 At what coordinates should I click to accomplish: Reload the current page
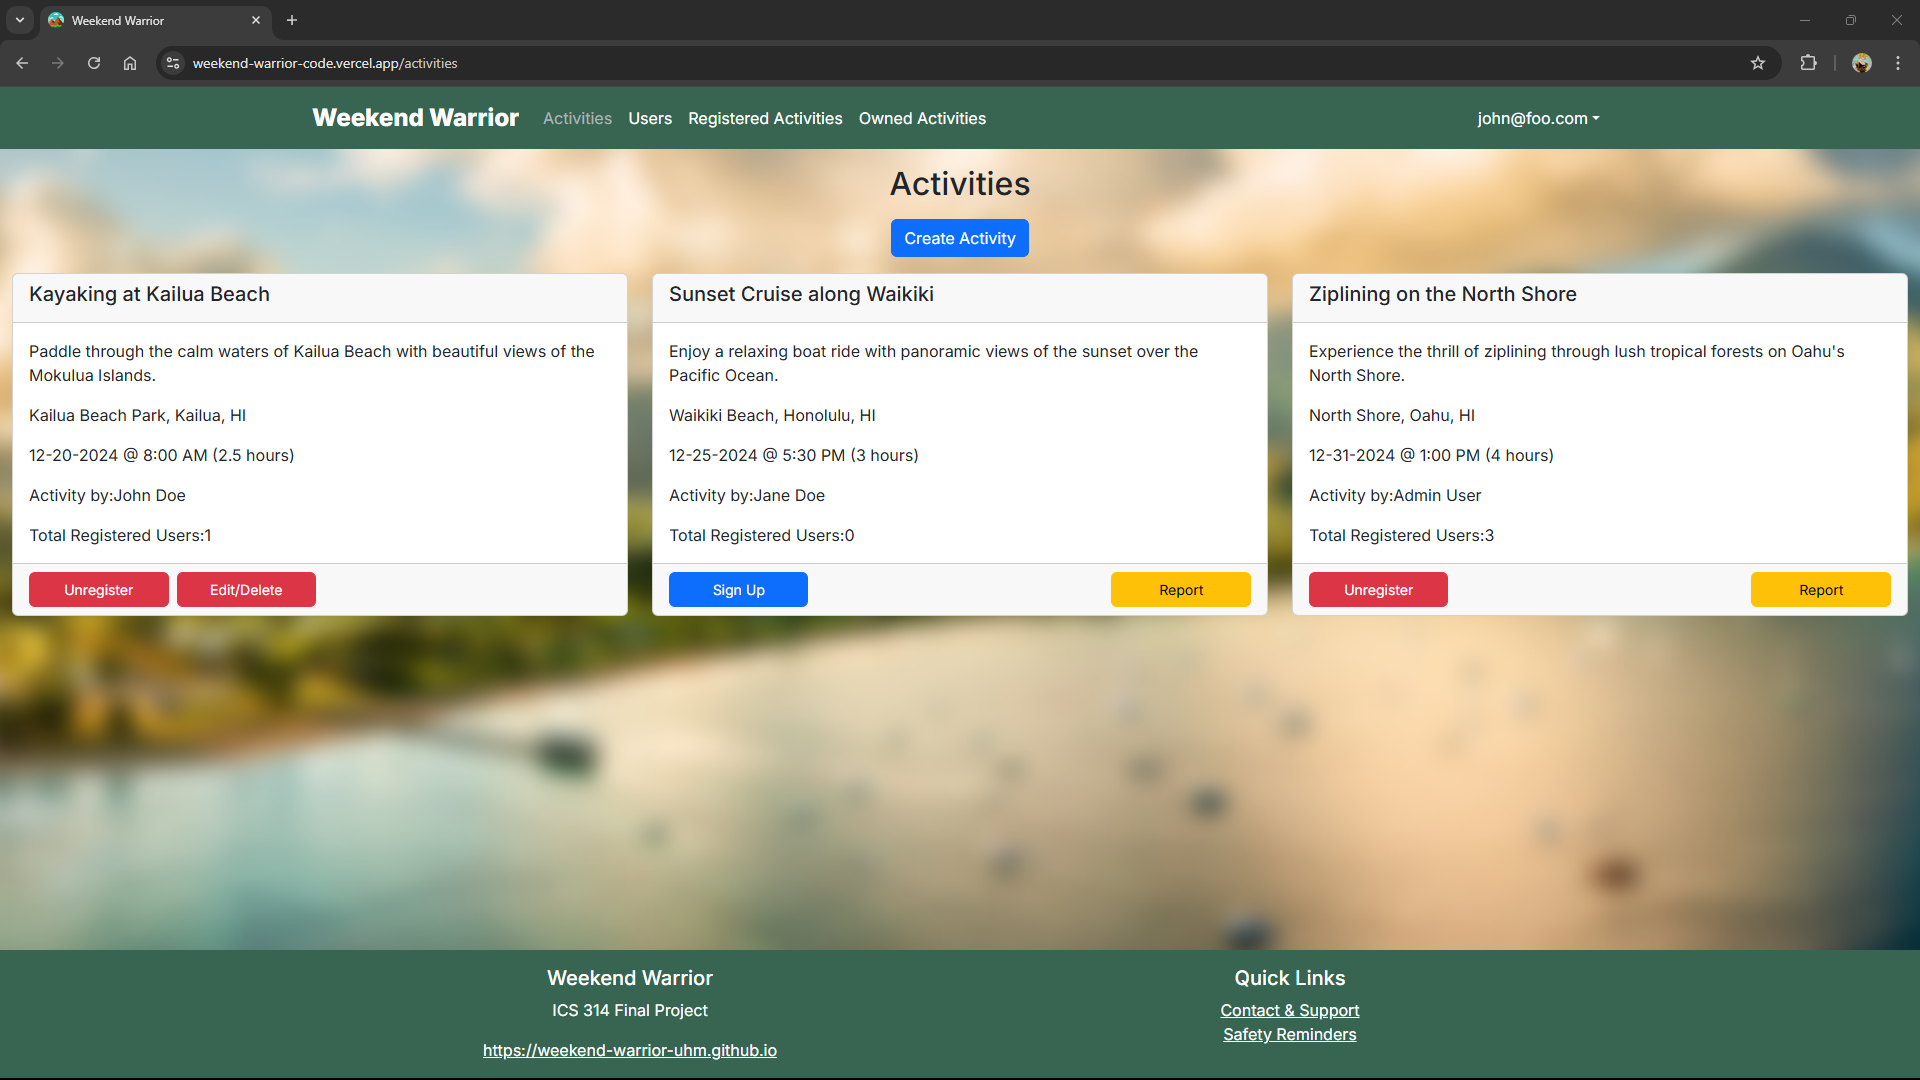coord(93,63)
